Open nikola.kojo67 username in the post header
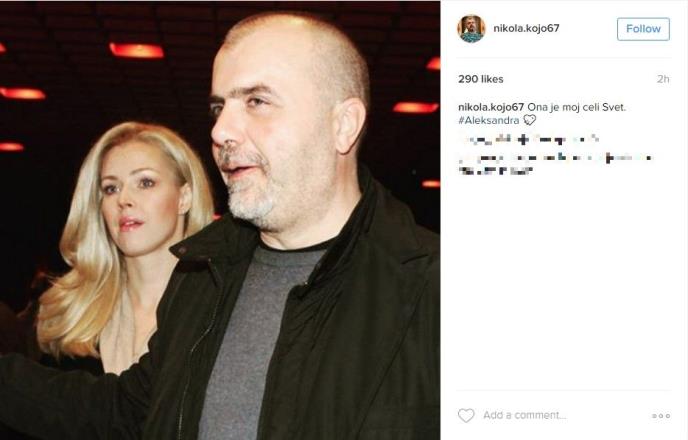The width and height of the screenshot is (688, 440). pos(526,28)
